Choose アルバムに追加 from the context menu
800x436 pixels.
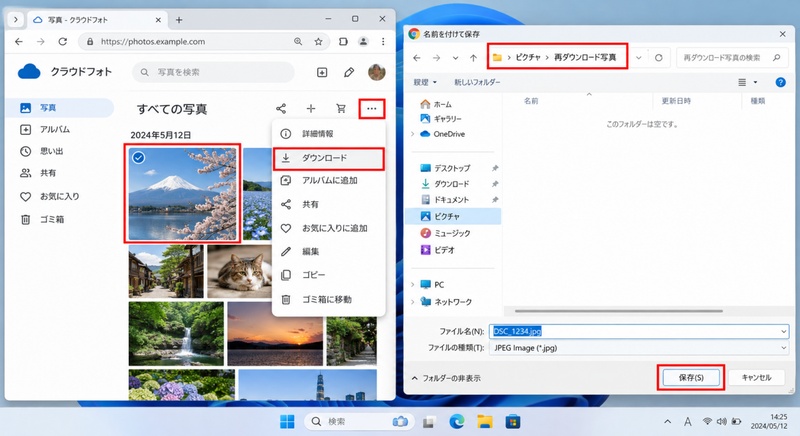[x=329, y=181]
